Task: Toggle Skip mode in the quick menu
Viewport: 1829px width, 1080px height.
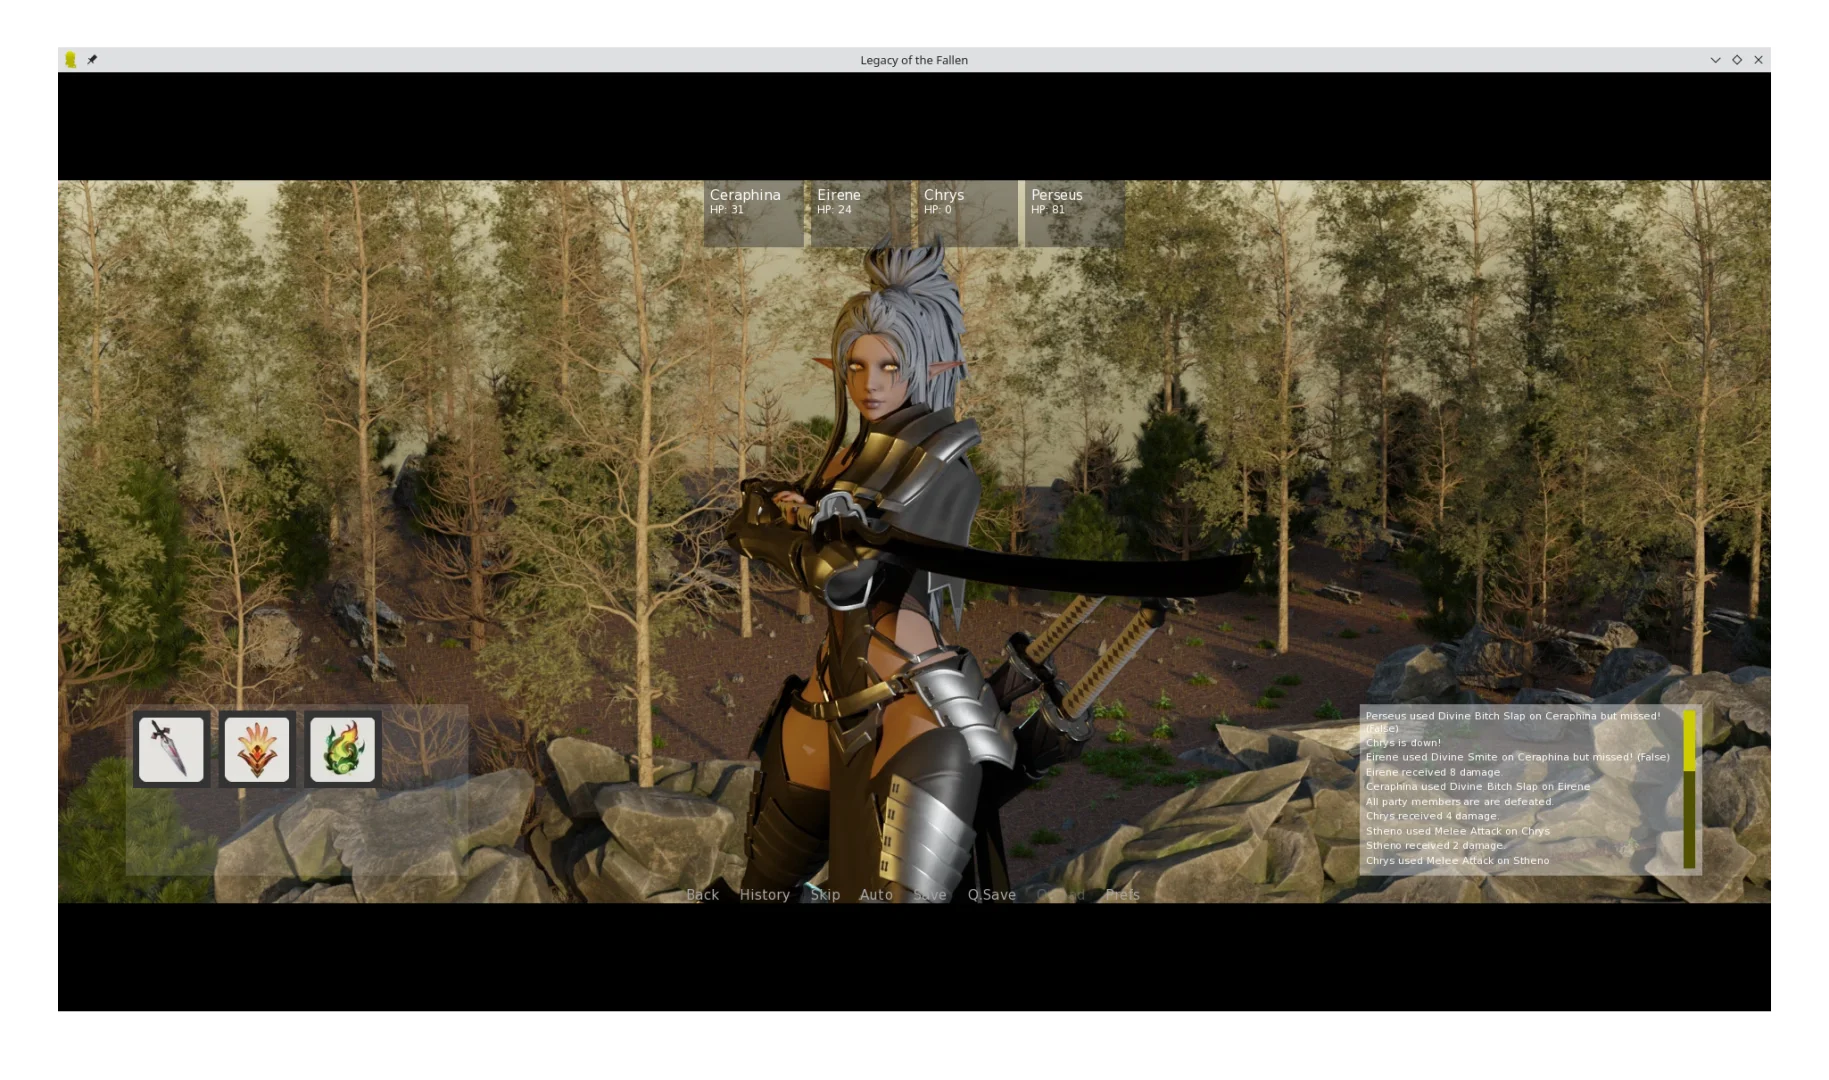Action: tap(825, 895)
